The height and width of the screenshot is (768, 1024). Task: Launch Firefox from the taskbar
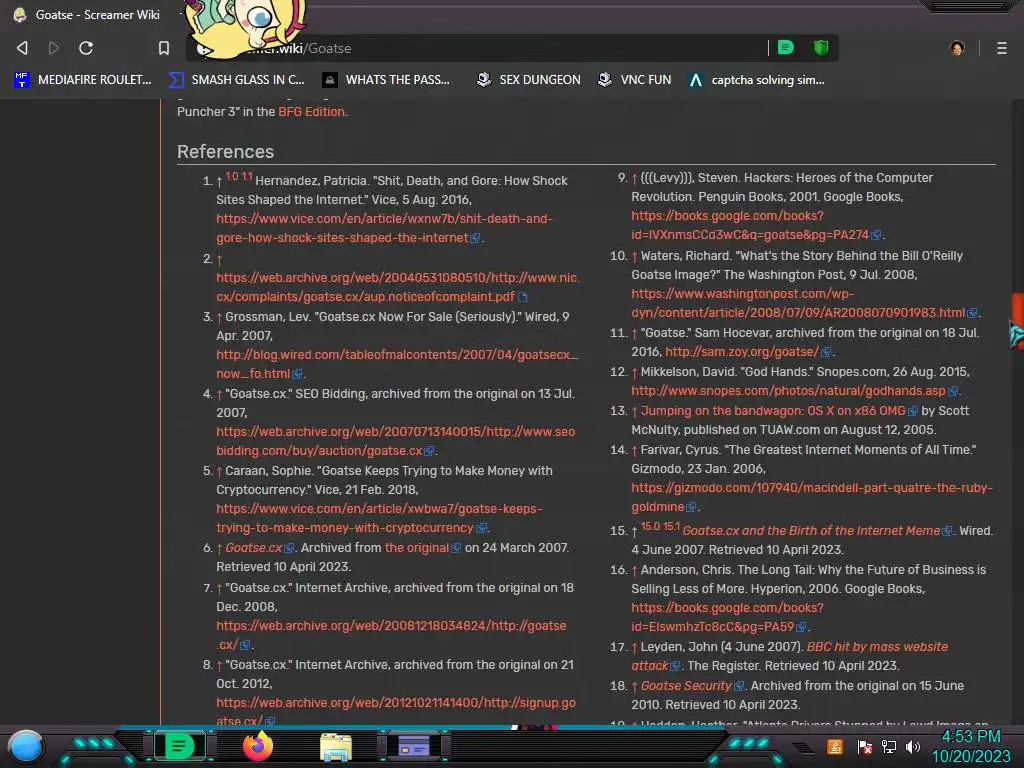click(x=257, y=746)
